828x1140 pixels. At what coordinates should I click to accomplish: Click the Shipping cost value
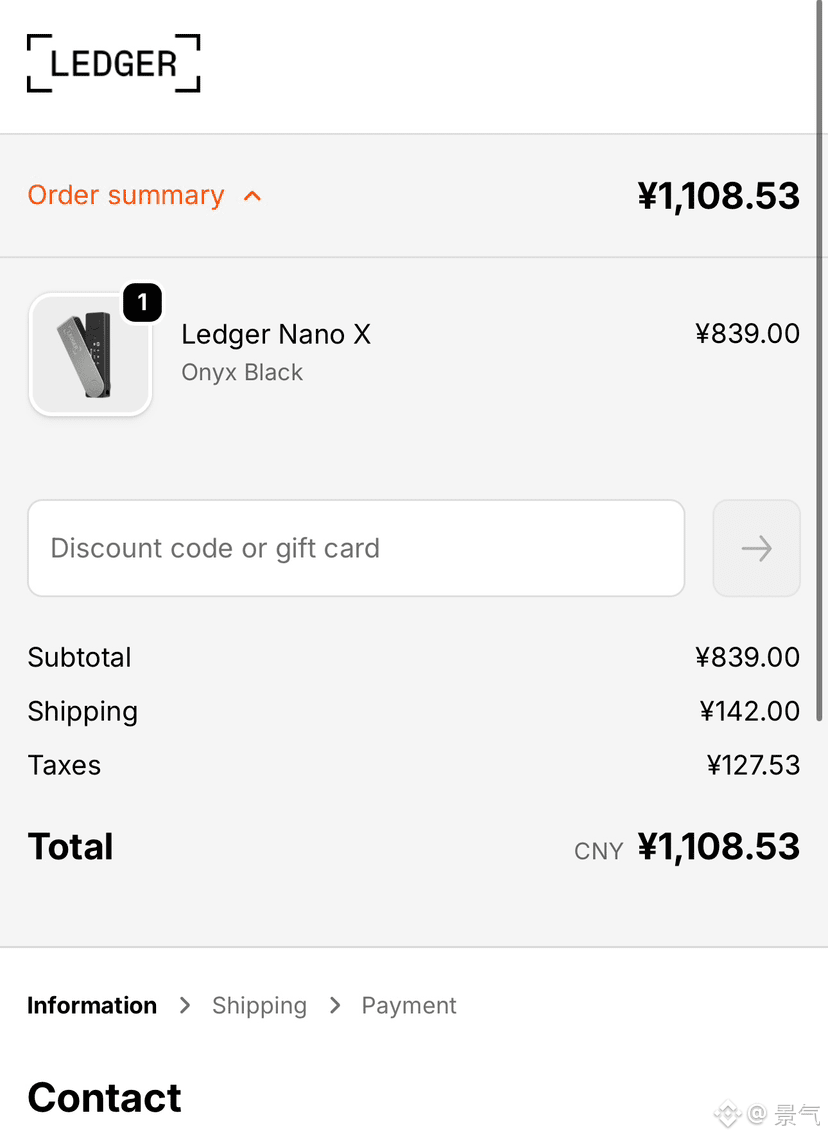coord(749,711)
